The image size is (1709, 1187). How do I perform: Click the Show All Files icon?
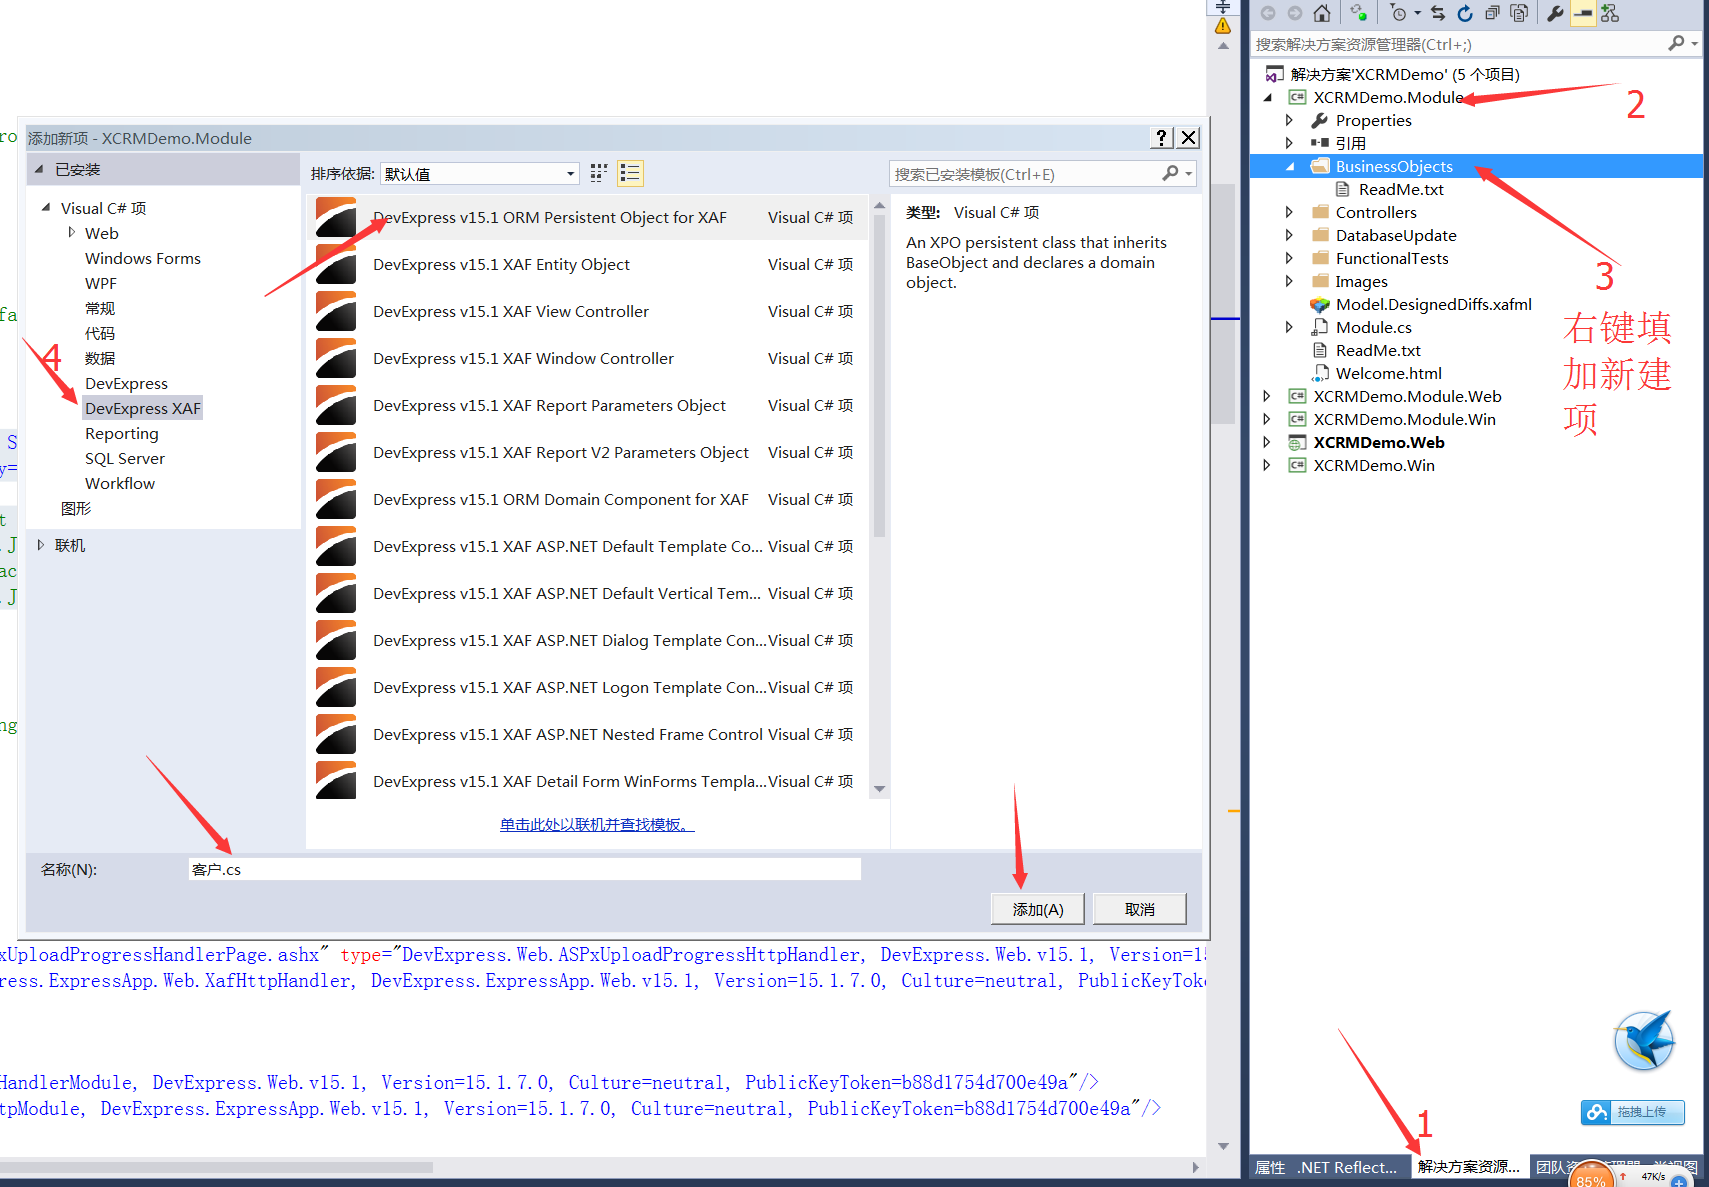point(1519,13)
